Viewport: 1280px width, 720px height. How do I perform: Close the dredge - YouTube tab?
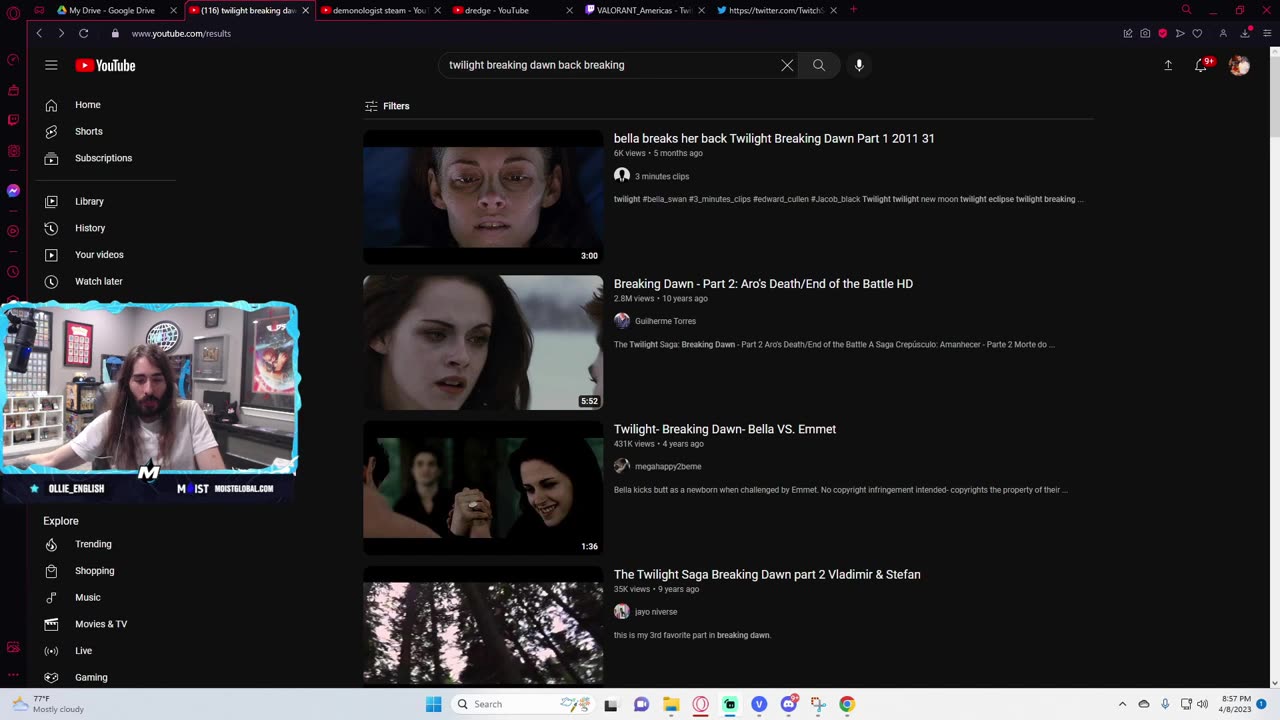569,10
